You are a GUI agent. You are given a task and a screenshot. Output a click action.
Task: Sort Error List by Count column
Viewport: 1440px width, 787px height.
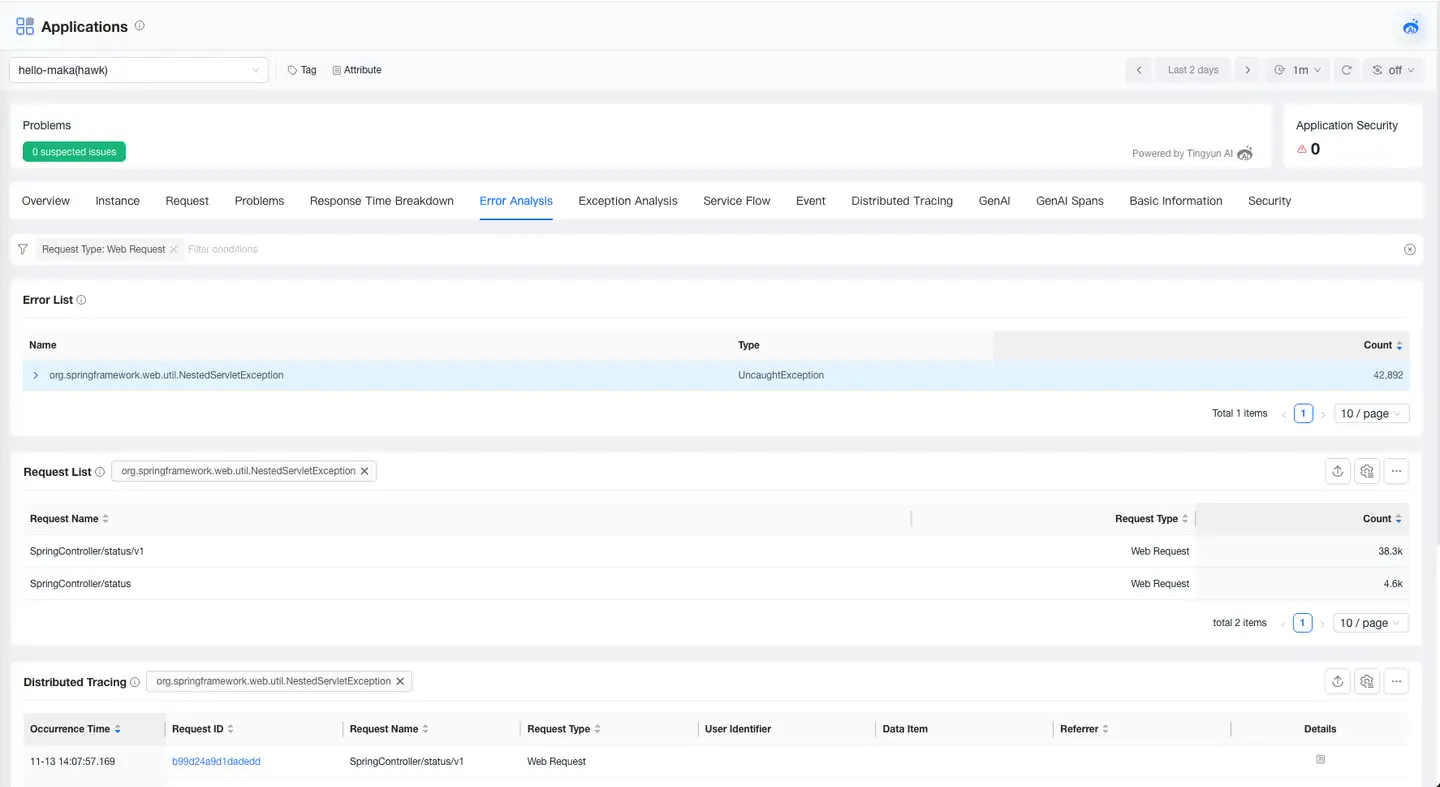pyautogui.click(x=1383, y=345)
